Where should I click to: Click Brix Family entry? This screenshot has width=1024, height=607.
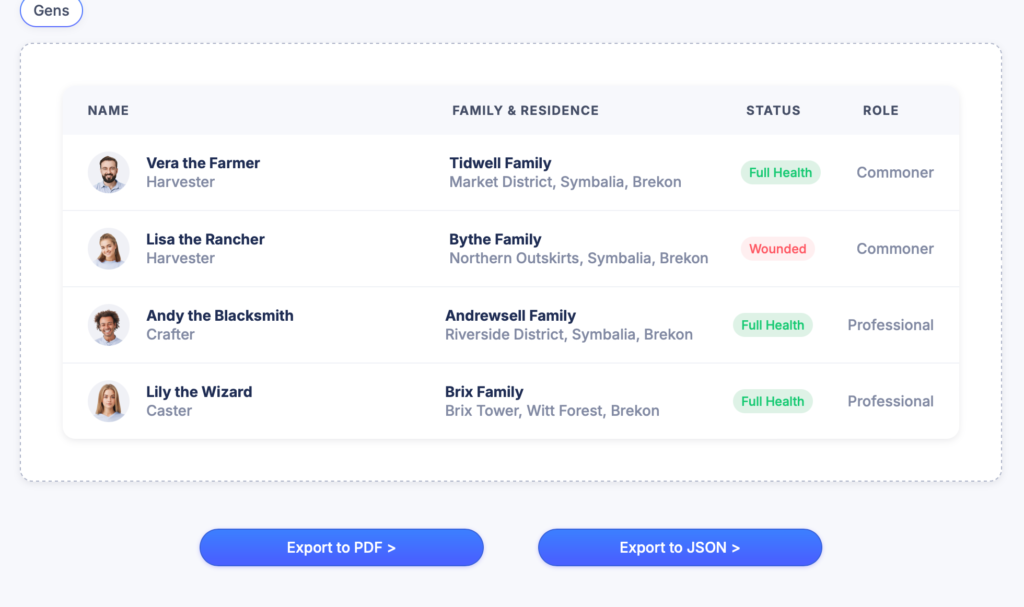pyautogui.click(x=484, y=392)
